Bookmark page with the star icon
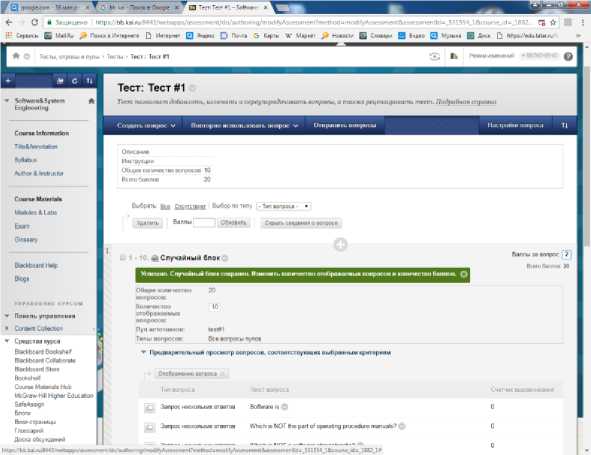The width and height of the screenshot is (591, 455). click(553, 23)
